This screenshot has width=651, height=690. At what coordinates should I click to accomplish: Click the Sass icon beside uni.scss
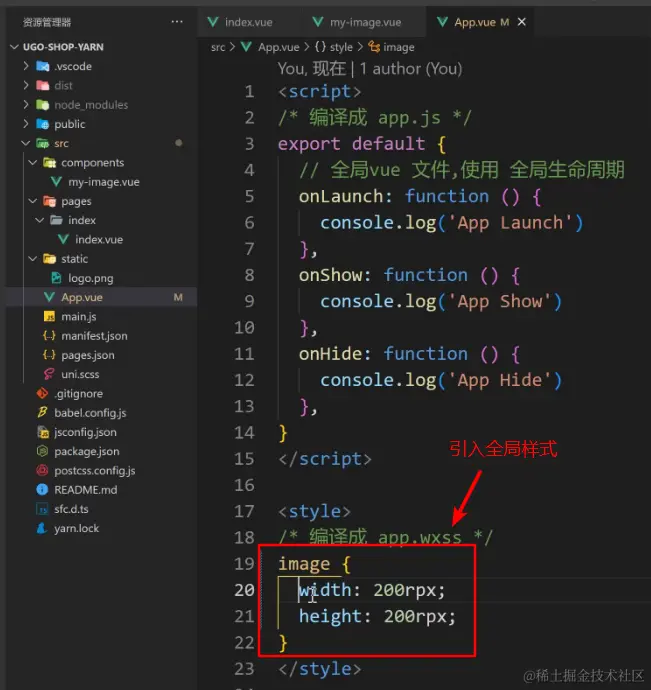(49, 374)
